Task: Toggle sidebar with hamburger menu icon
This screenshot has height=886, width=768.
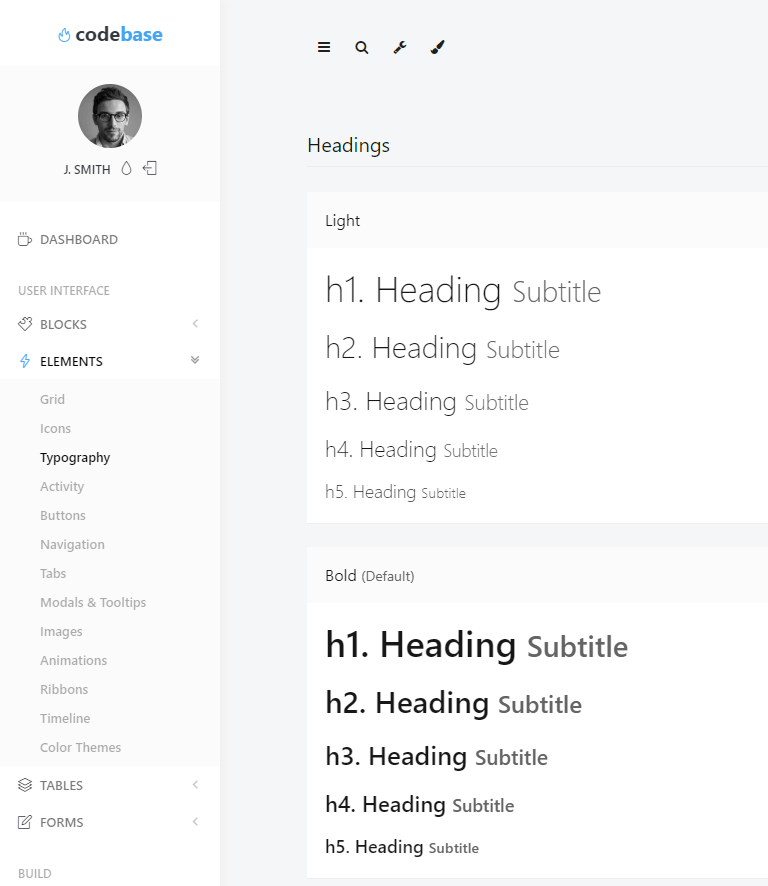Action: coord(324,47)
